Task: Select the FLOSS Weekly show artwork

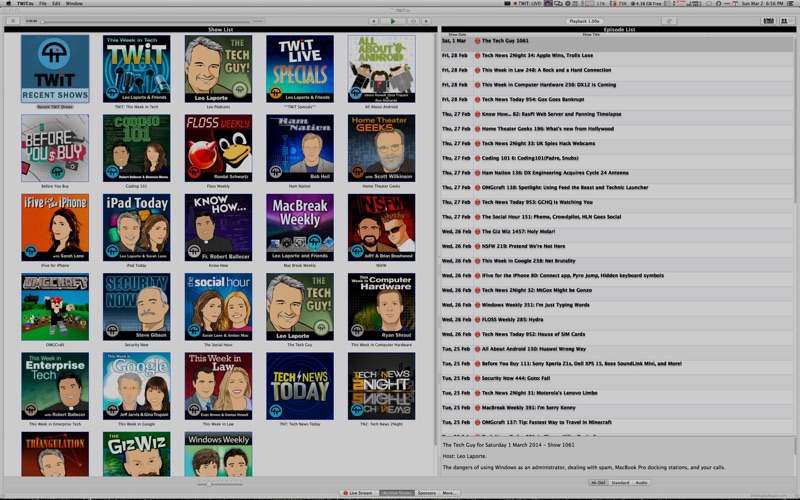Action: pos(218,148)
